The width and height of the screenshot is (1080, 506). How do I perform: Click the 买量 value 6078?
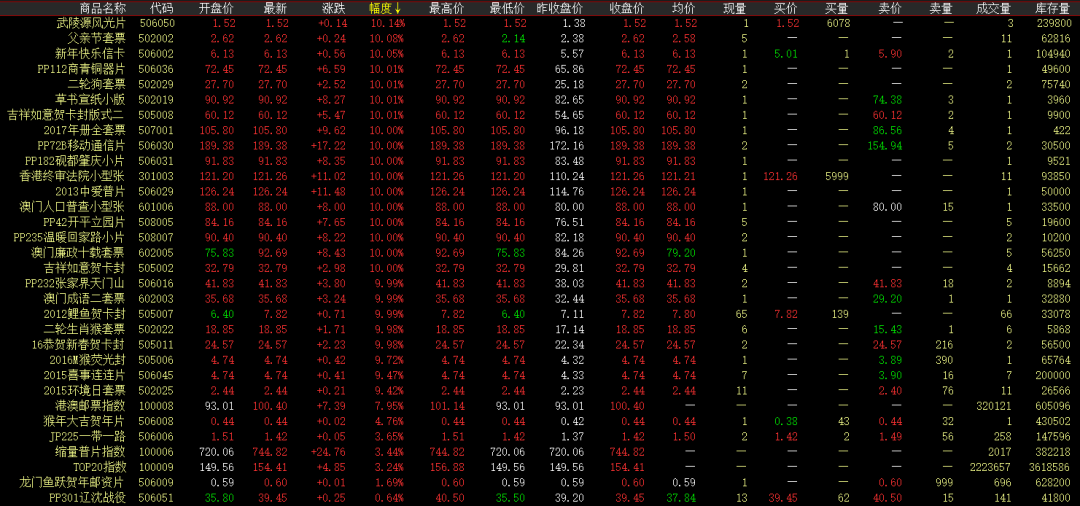(838, 23)
